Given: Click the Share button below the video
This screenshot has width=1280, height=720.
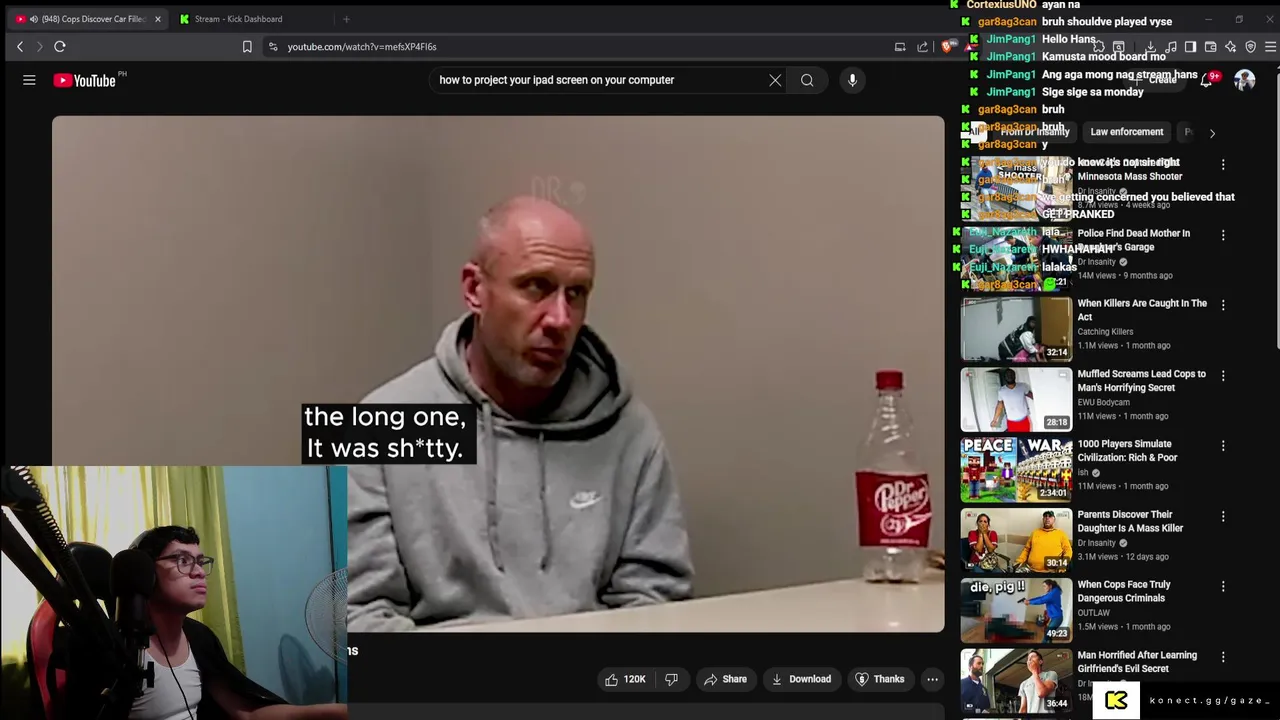Looking at the screenshot, I should (x=726, y=679).
